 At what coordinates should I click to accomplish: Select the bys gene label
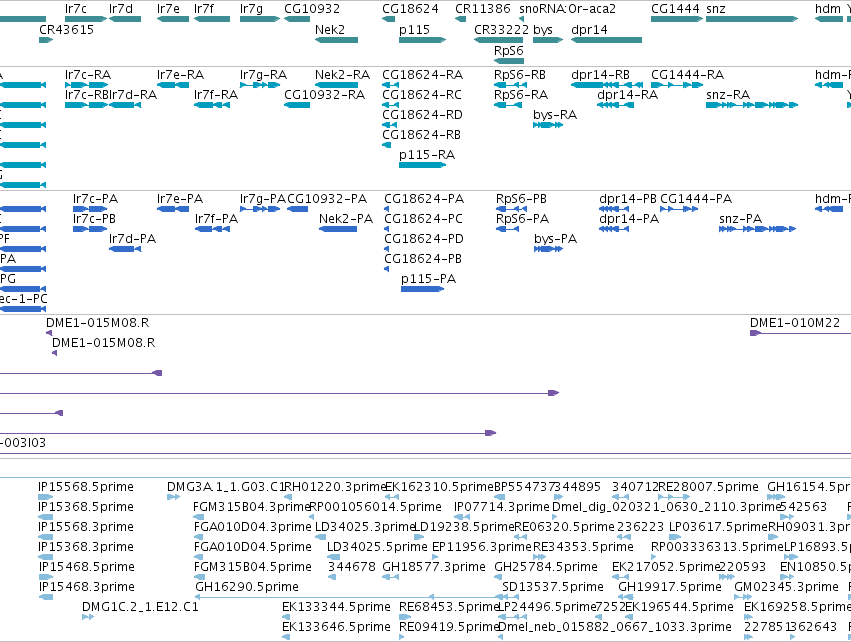coord(543,29)
